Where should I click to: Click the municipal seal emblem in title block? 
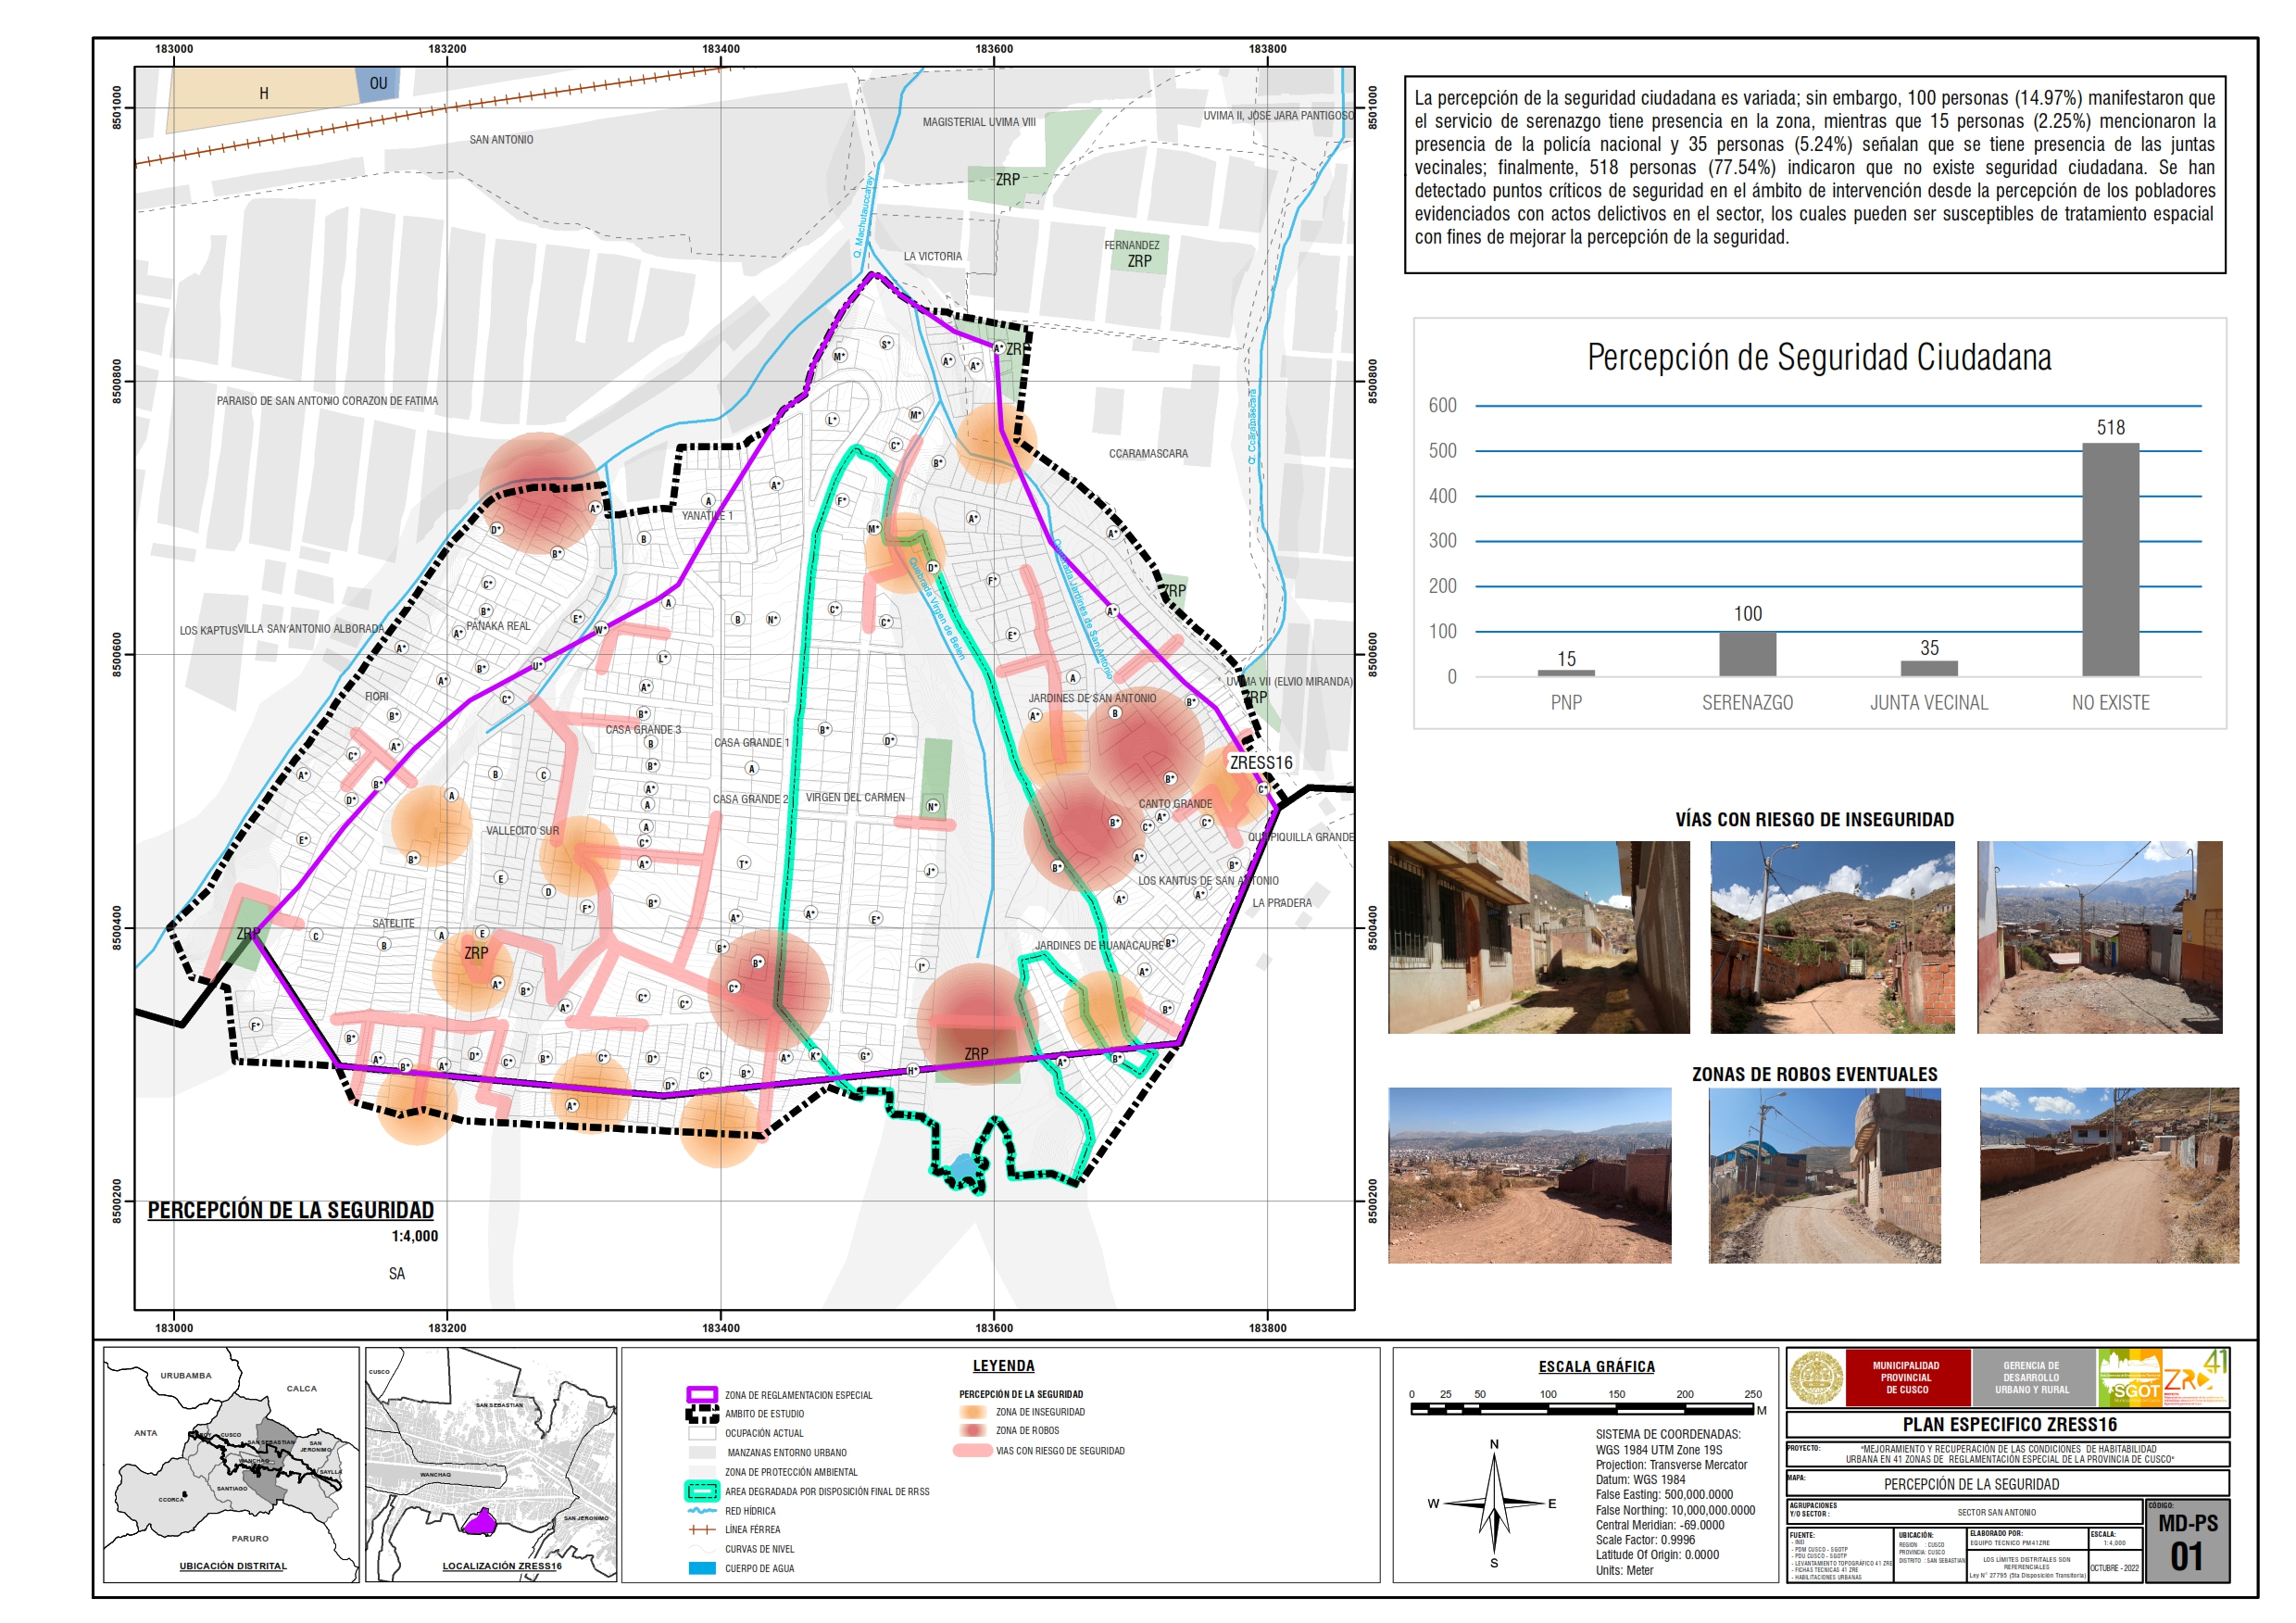(1816, 1377)
